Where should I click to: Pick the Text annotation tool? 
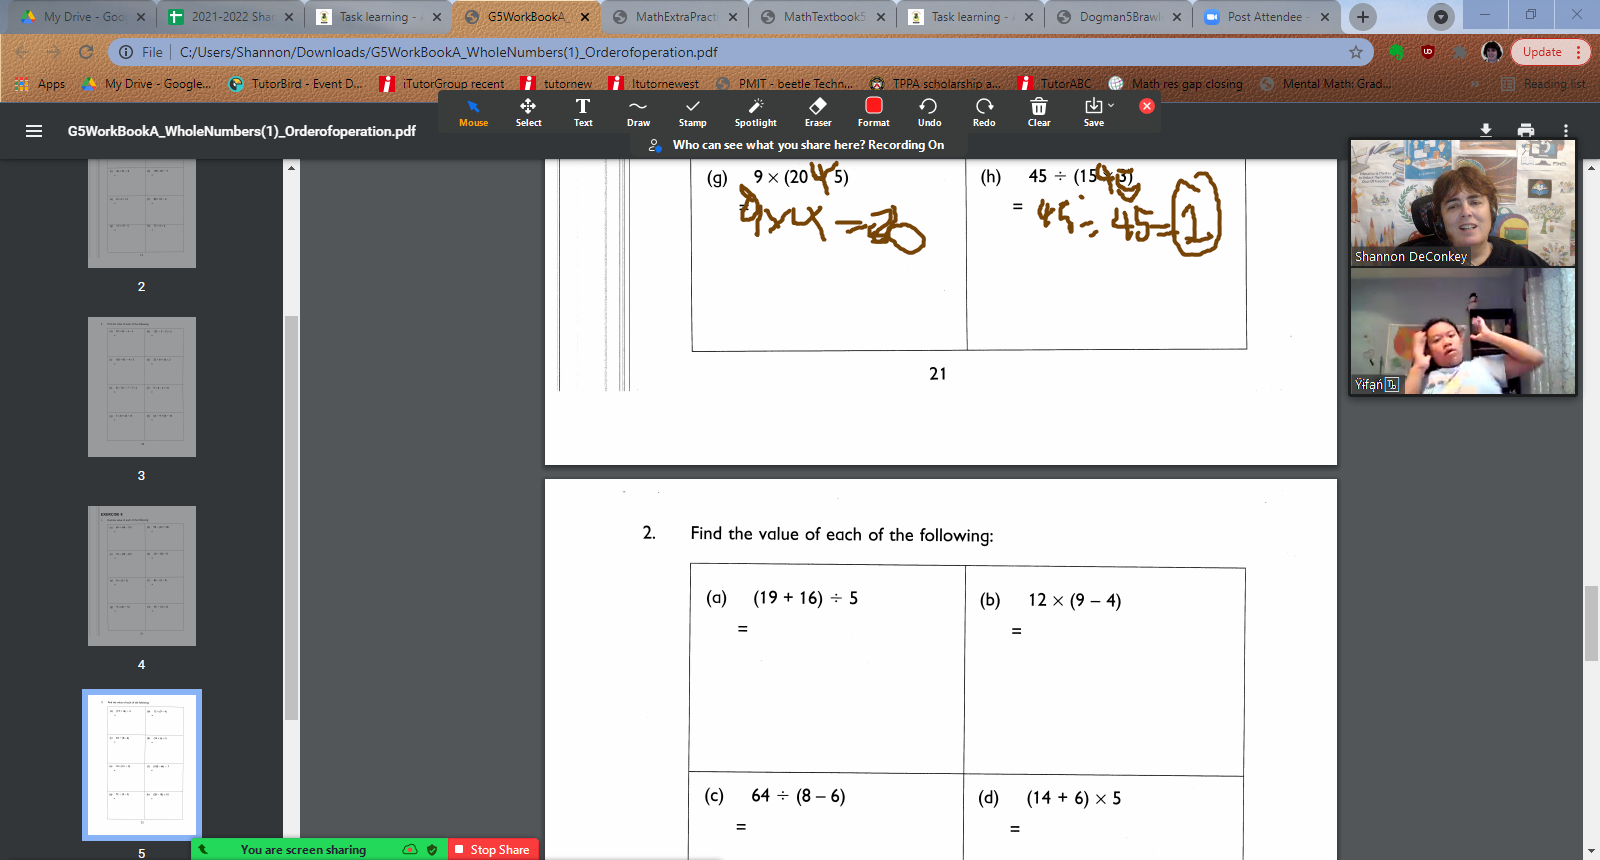[583, 112]
